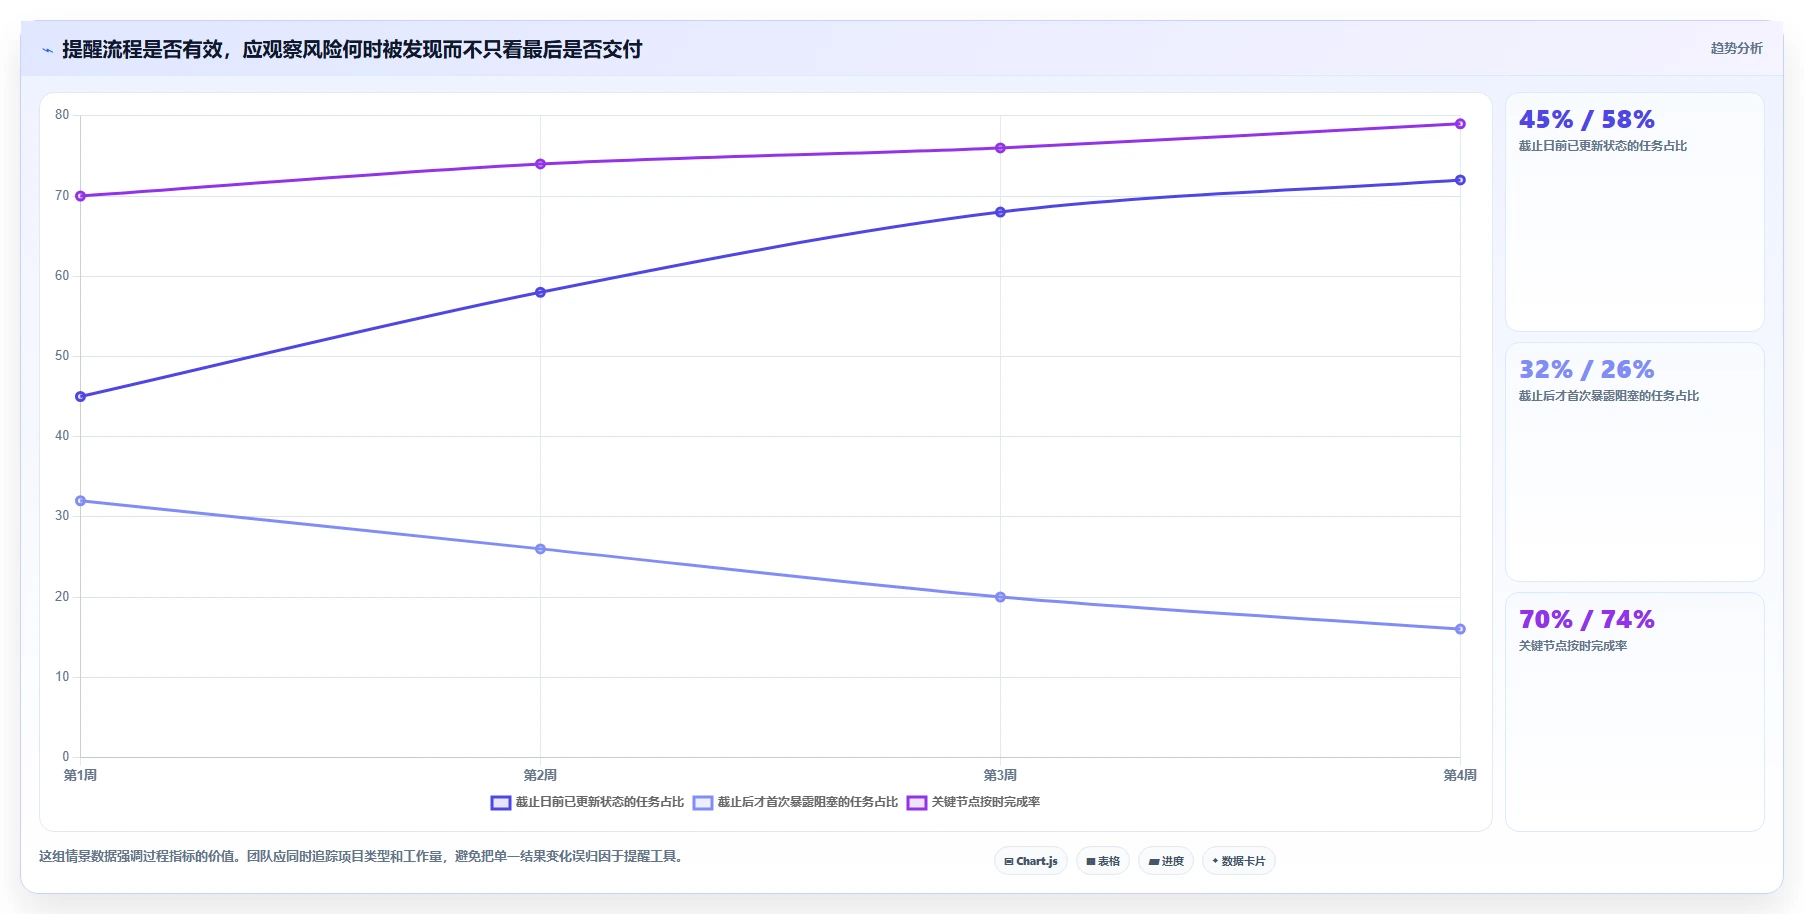
Task: Click the 第1周 axis label
Action: [x=80, y=775]
